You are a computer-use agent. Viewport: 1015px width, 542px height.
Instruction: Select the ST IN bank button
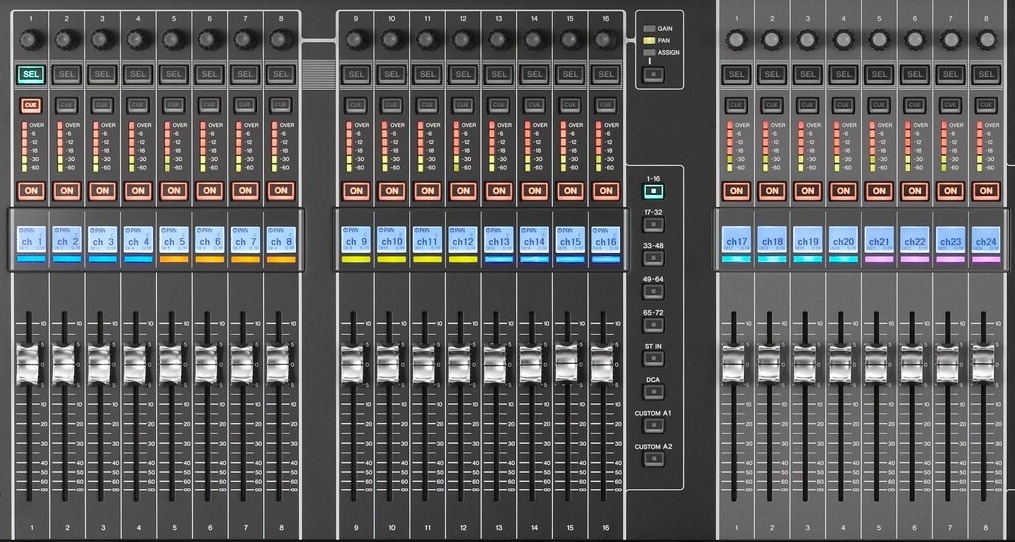(653, 359)
